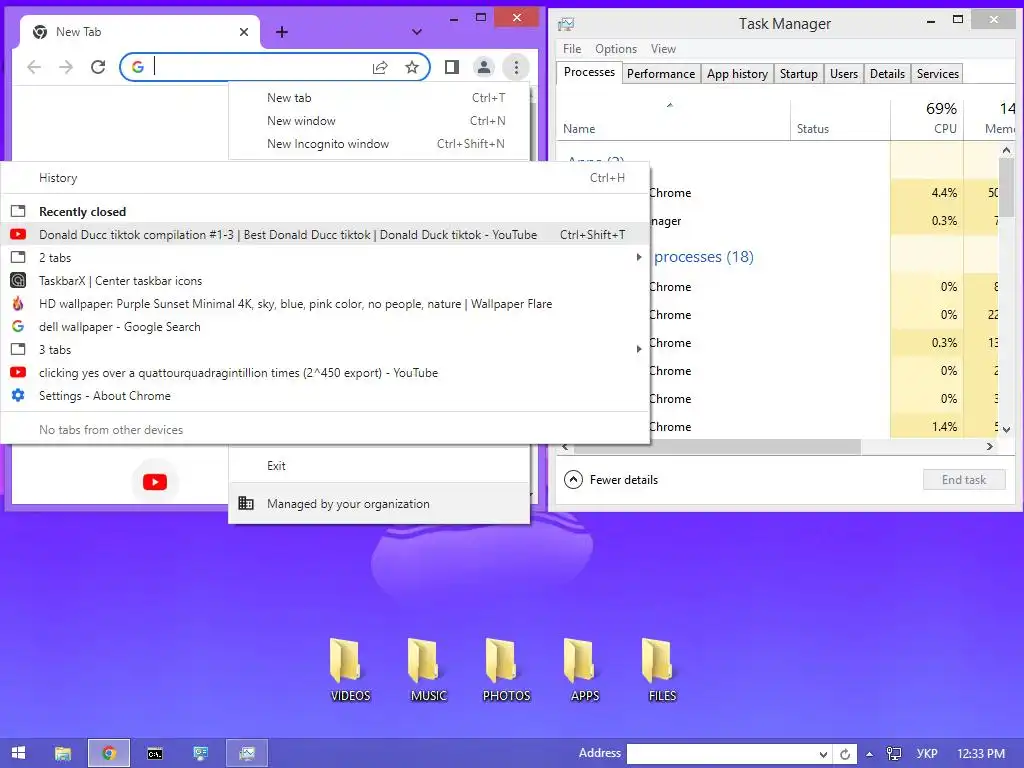Click the Chrome reload page icon

pyautogui.click(x=98, y=67)
